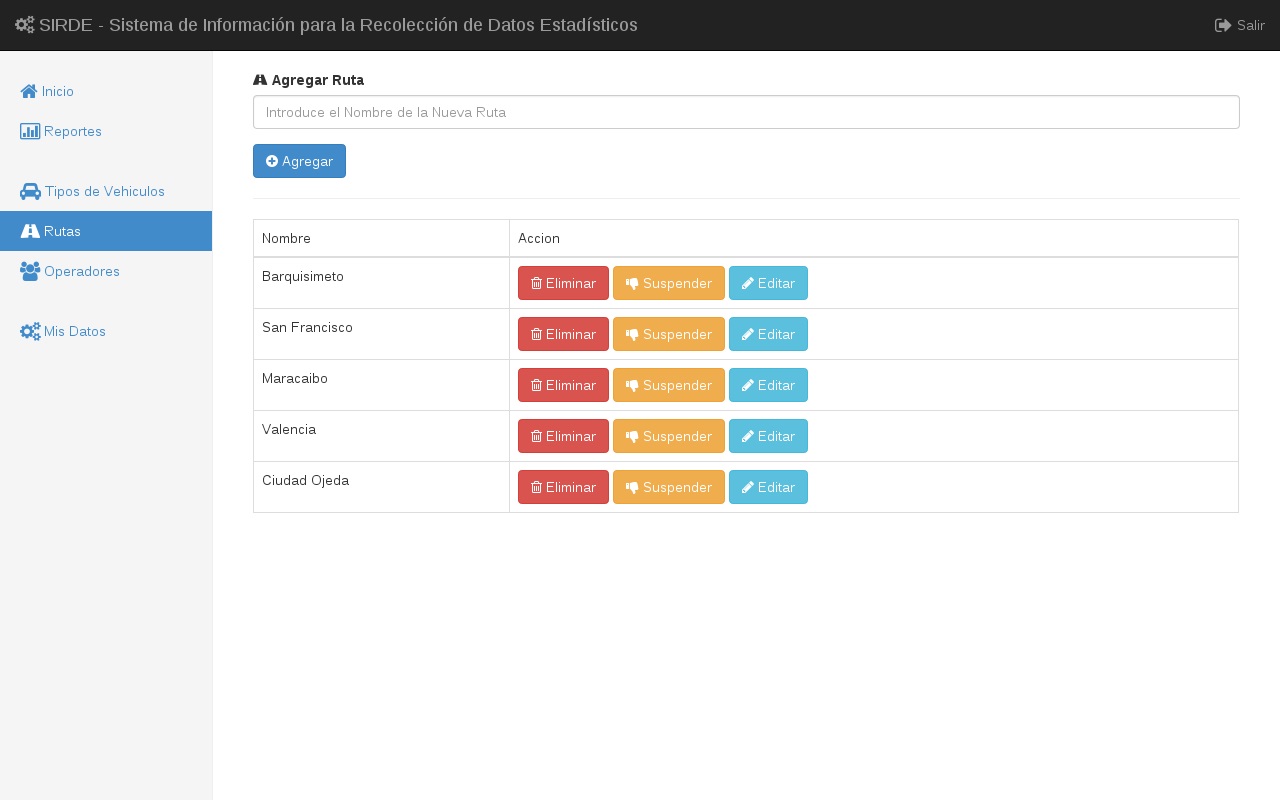Edit the San Francisco route
The height and width of the screenshot is (800, 1280).
[768, 334]
